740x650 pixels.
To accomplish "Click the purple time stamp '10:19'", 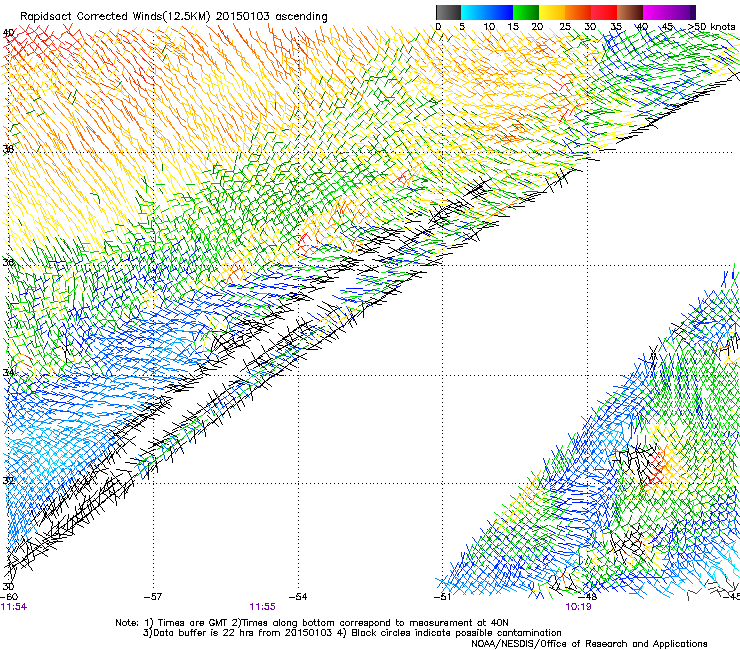I will [579, 607].
